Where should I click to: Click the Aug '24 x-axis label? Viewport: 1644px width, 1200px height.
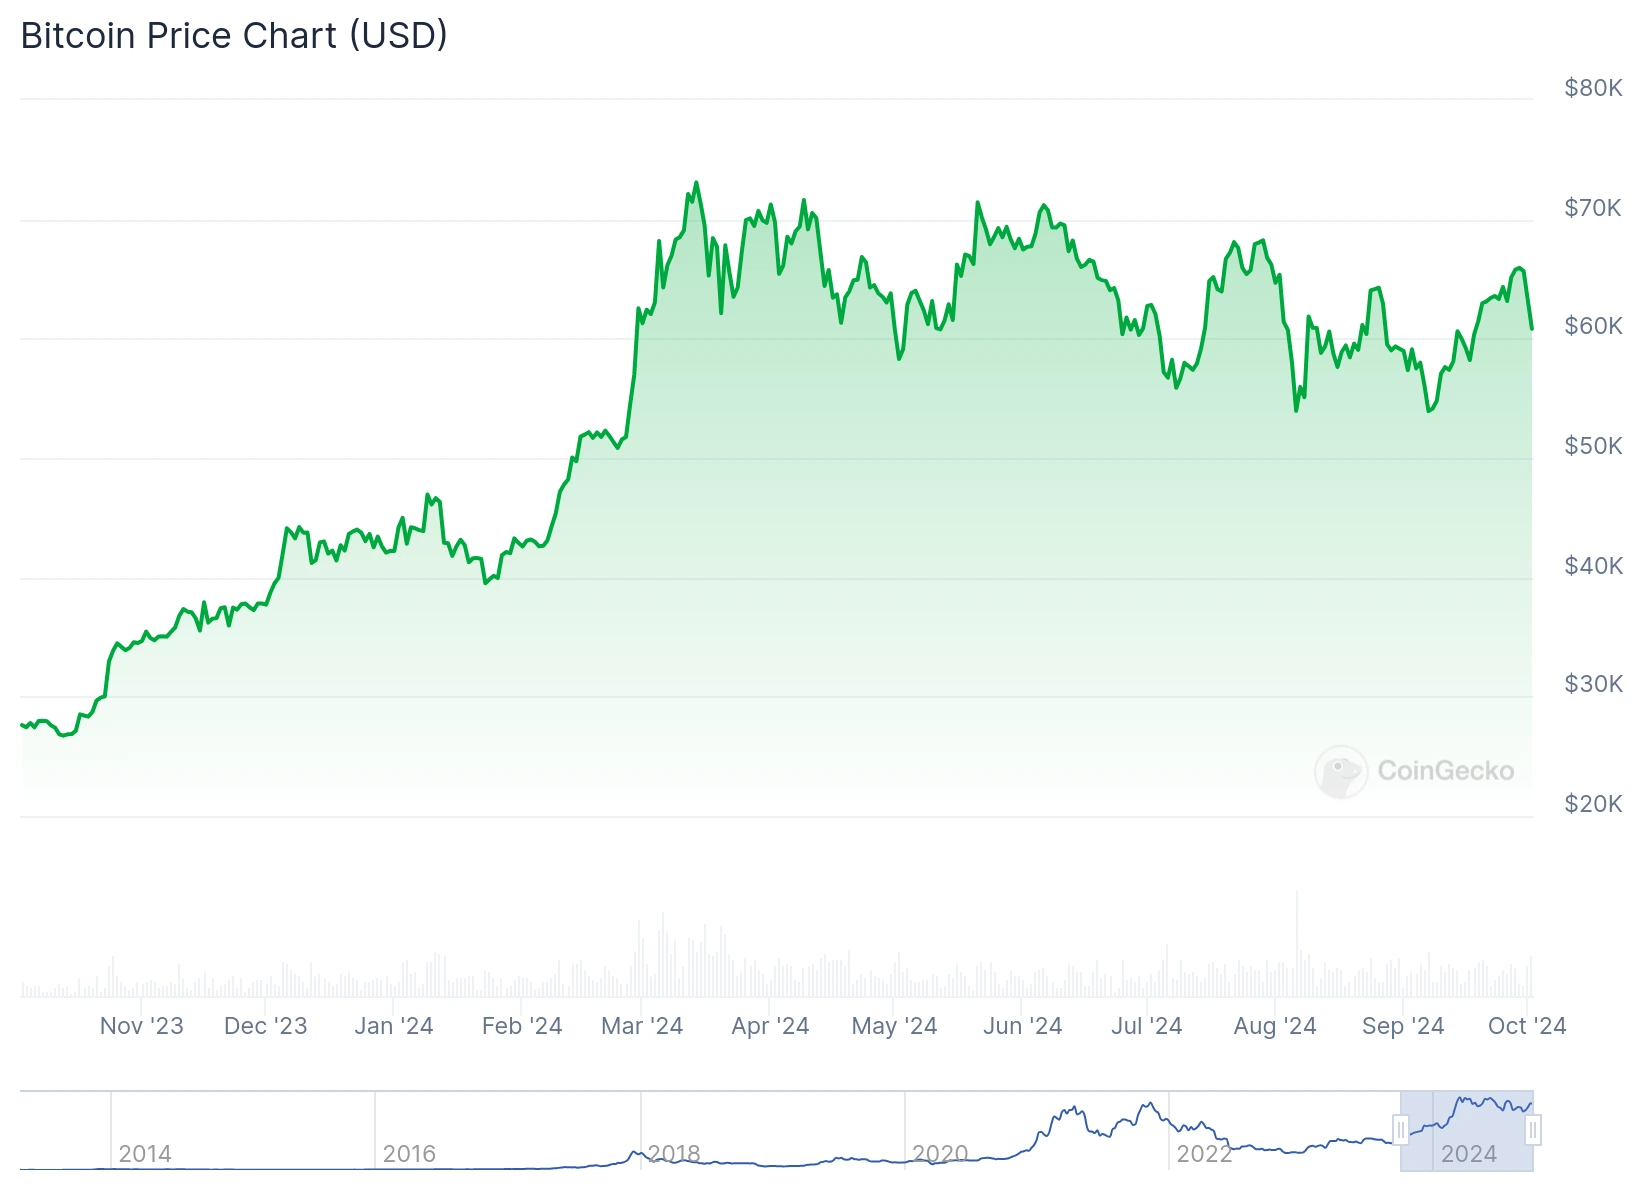[x=1275, y=1026]
